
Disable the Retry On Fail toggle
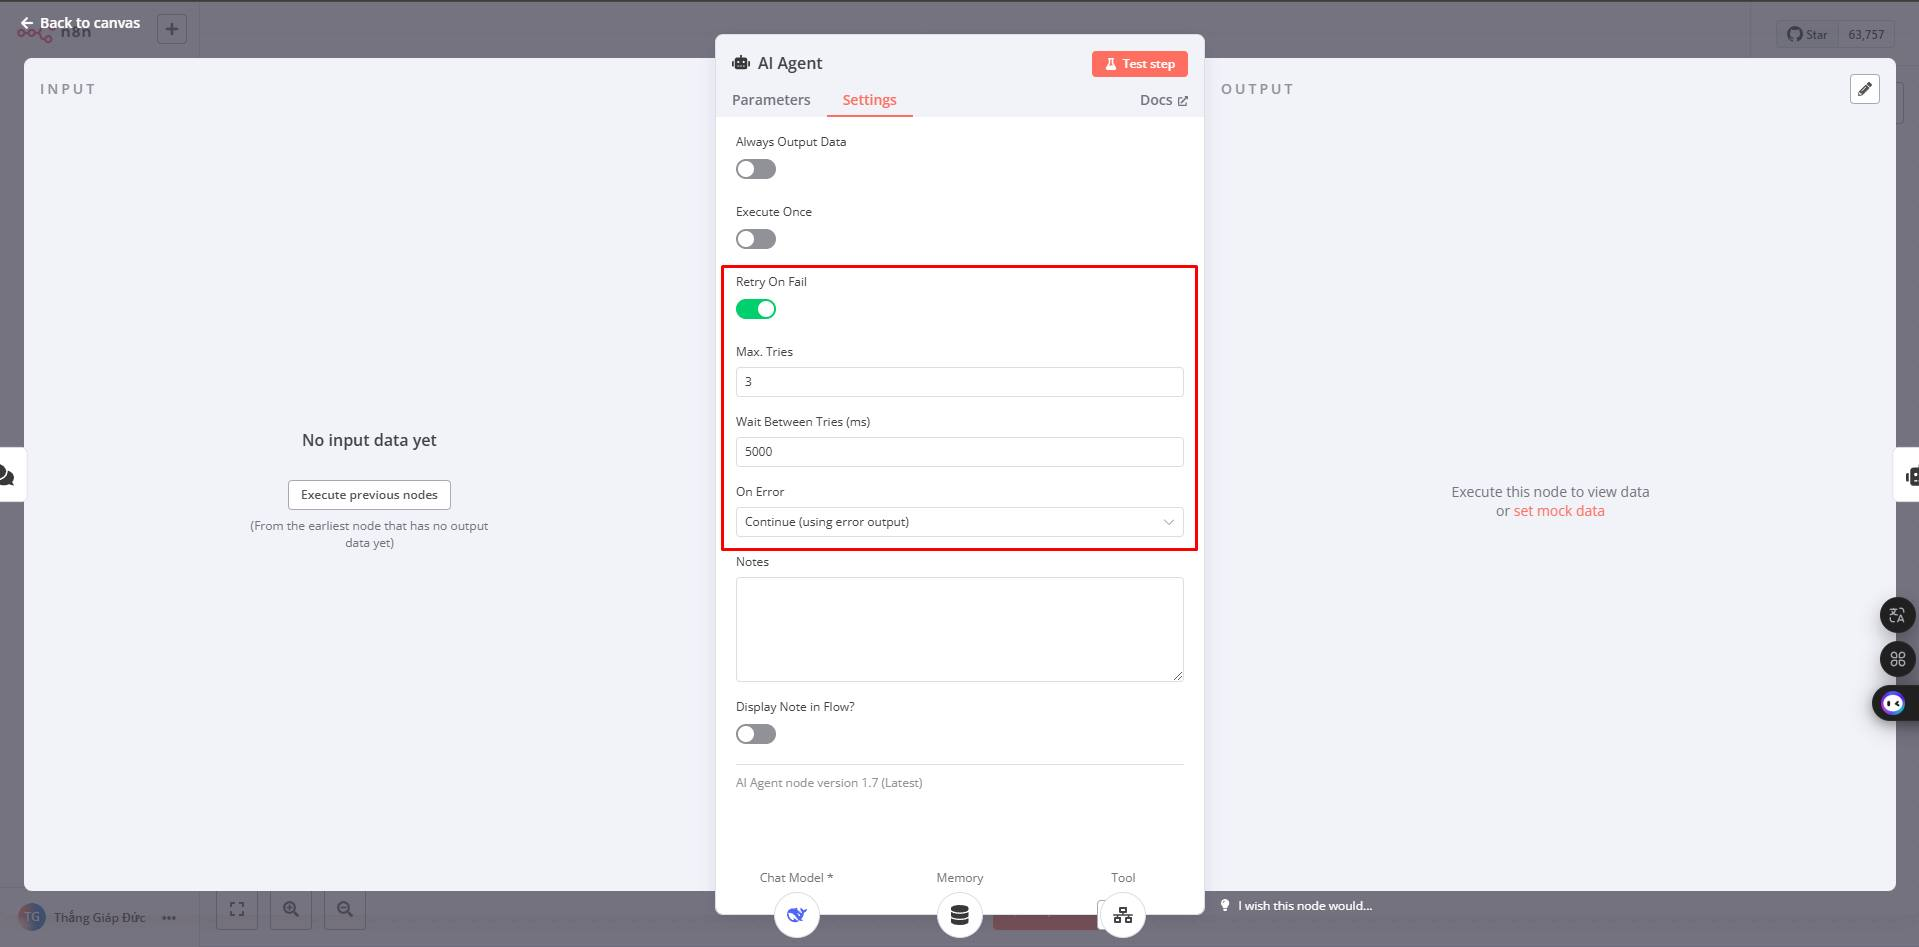click(756, 309)
